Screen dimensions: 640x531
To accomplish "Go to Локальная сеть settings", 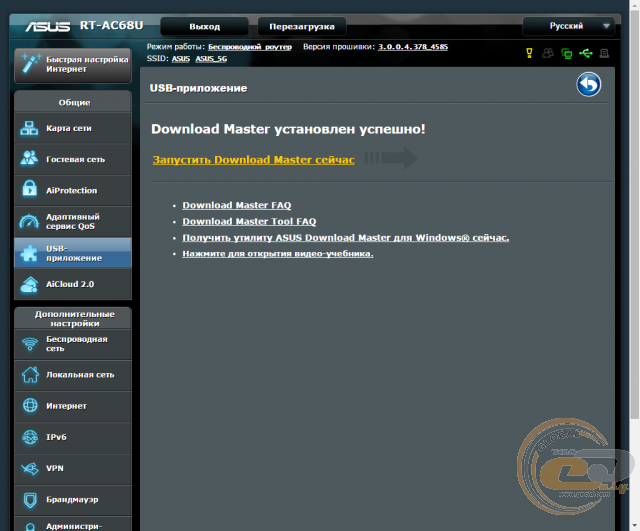I will (73, 375).
